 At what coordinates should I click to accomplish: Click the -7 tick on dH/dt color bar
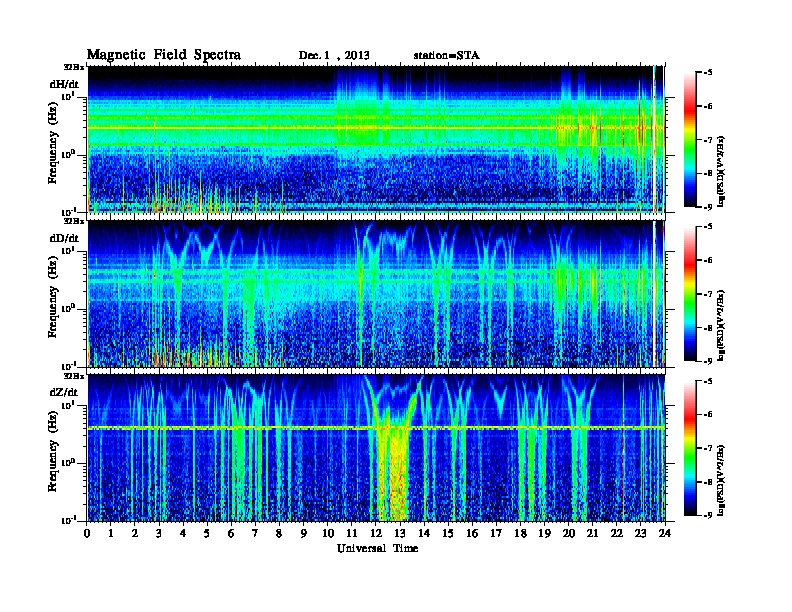pos(707,139)
